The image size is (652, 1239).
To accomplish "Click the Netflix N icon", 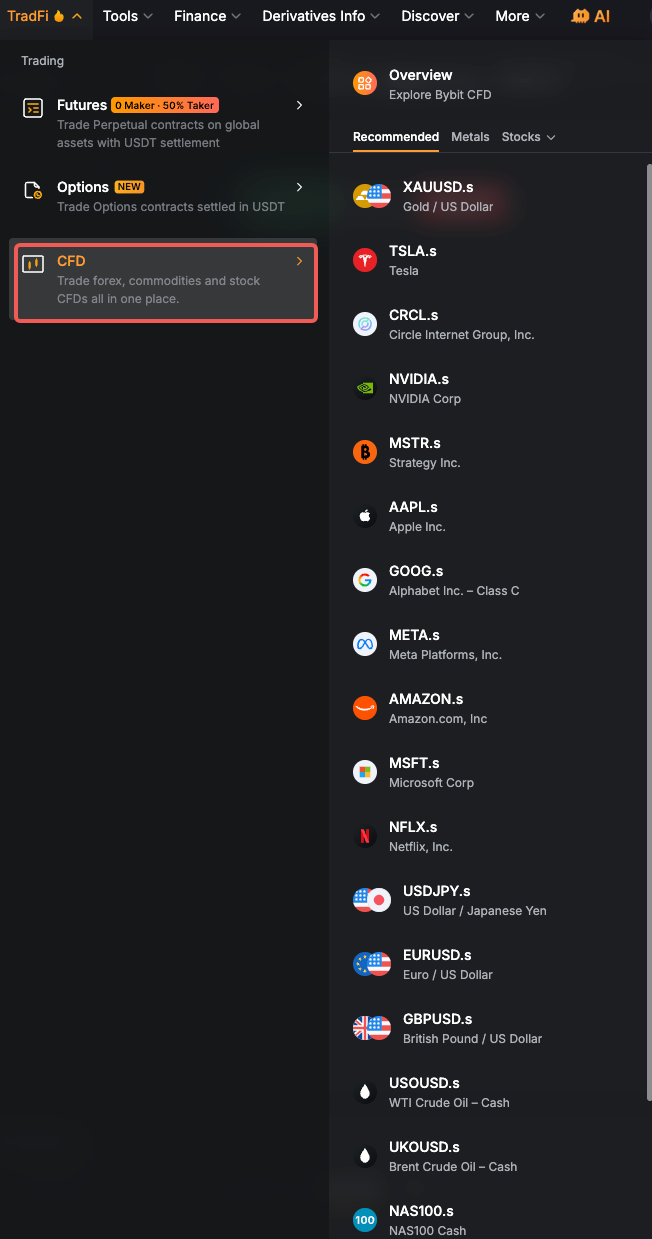I will [x=365, y=836].
